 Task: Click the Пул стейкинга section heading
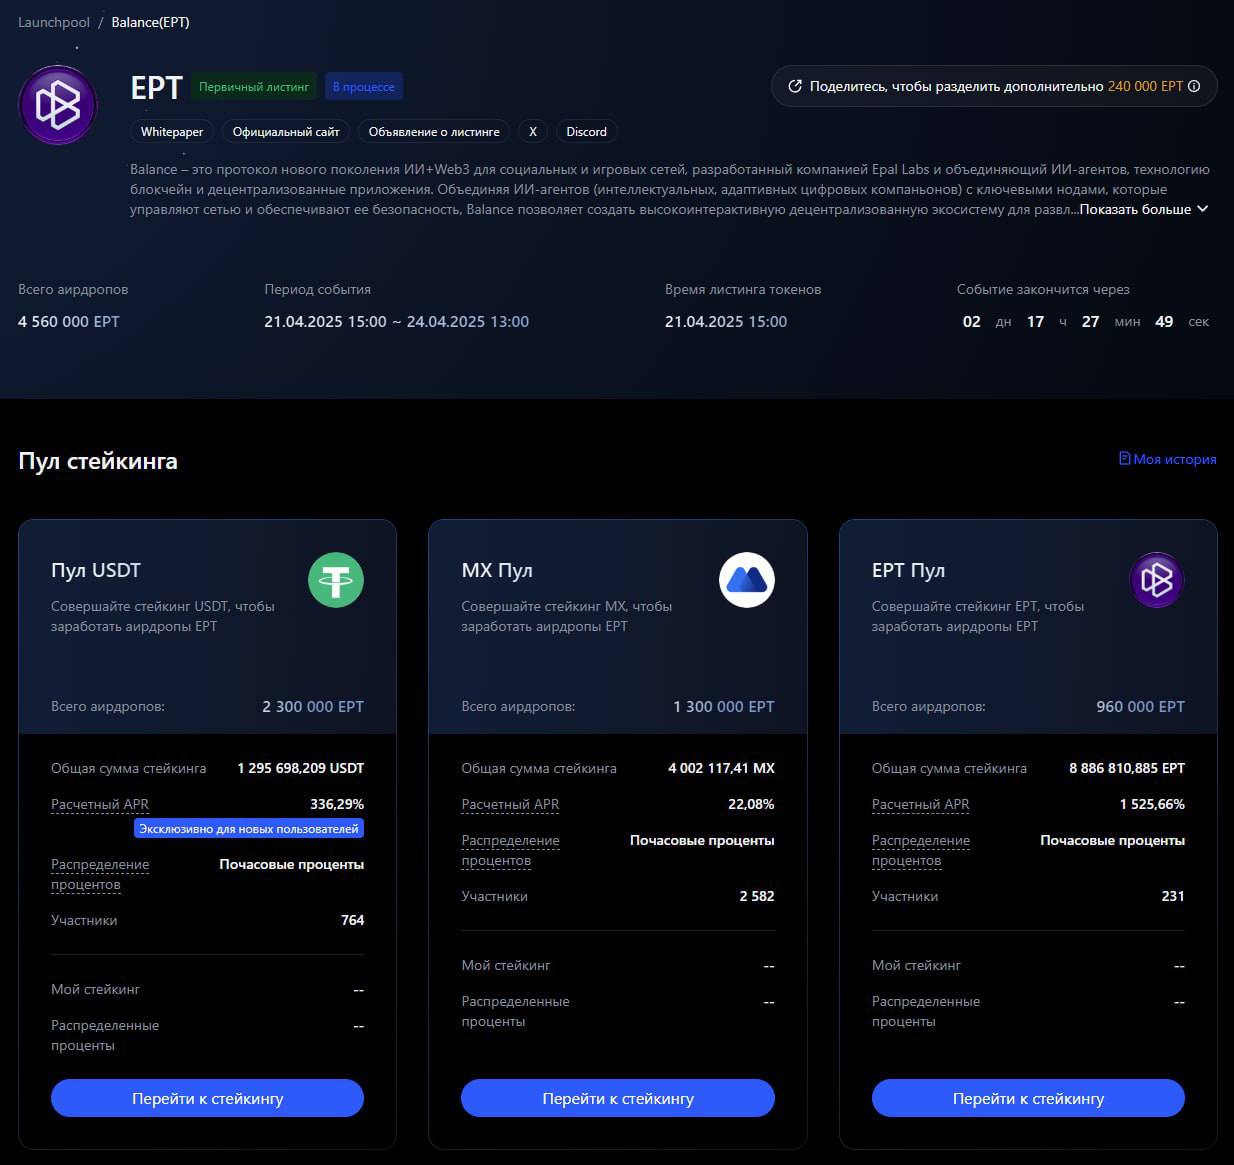(98, 461)
